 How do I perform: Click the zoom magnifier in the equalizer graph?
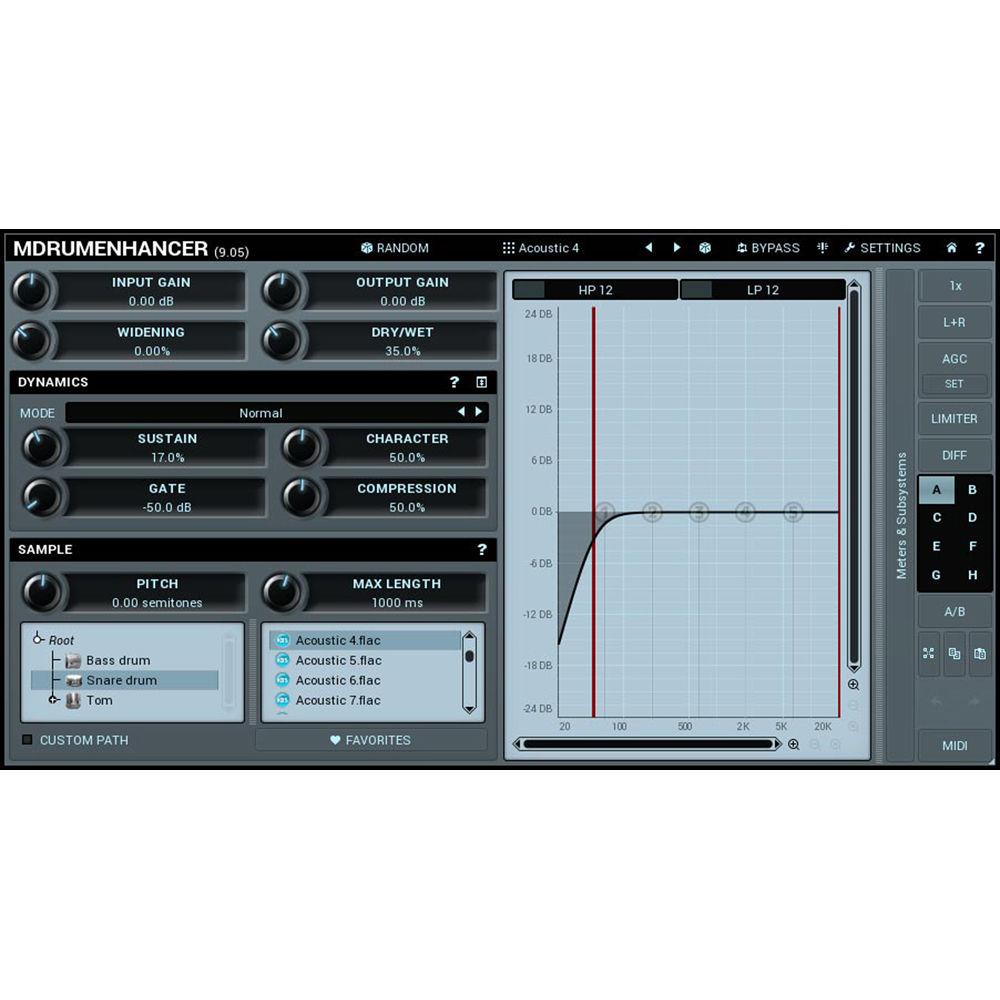click(x=853, y=685)
